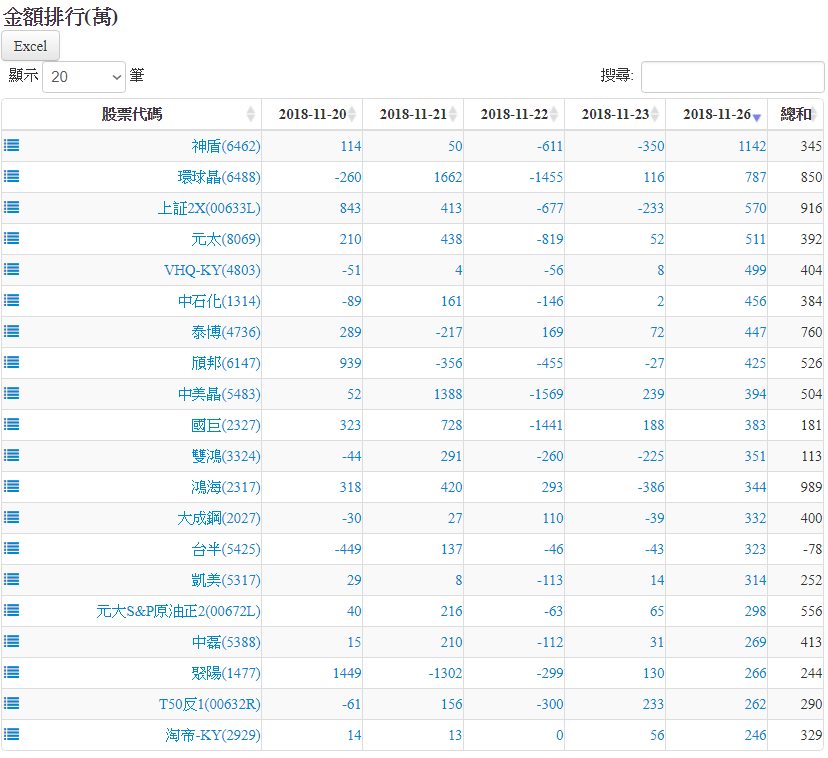Sort by the 2018-11-26 column header

pos(716,114)
